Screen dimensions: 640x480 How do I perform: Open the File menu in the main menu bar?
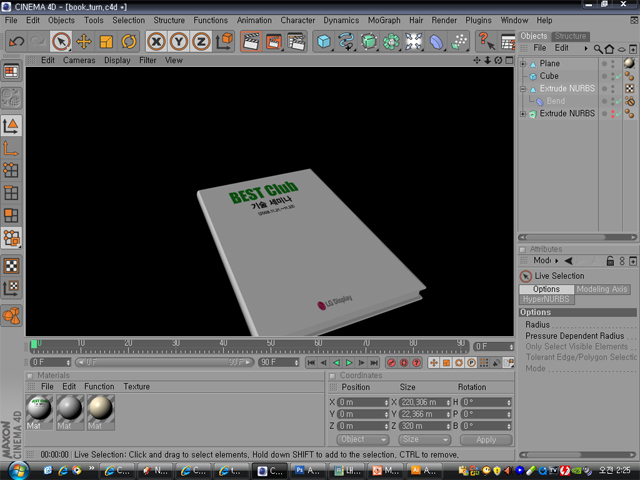(x=11, y=20)
